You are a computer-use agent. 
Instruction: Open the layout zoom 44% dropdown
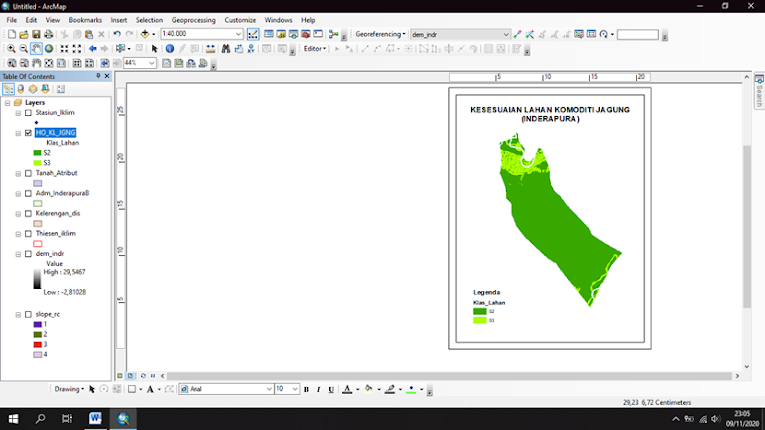click(151, 63)
